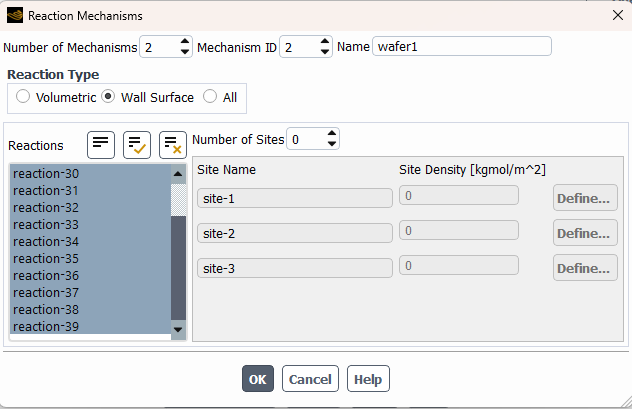The image size is (632, 409).
Task: Click the site-3 name field
Action: click(x=295, y=268)
